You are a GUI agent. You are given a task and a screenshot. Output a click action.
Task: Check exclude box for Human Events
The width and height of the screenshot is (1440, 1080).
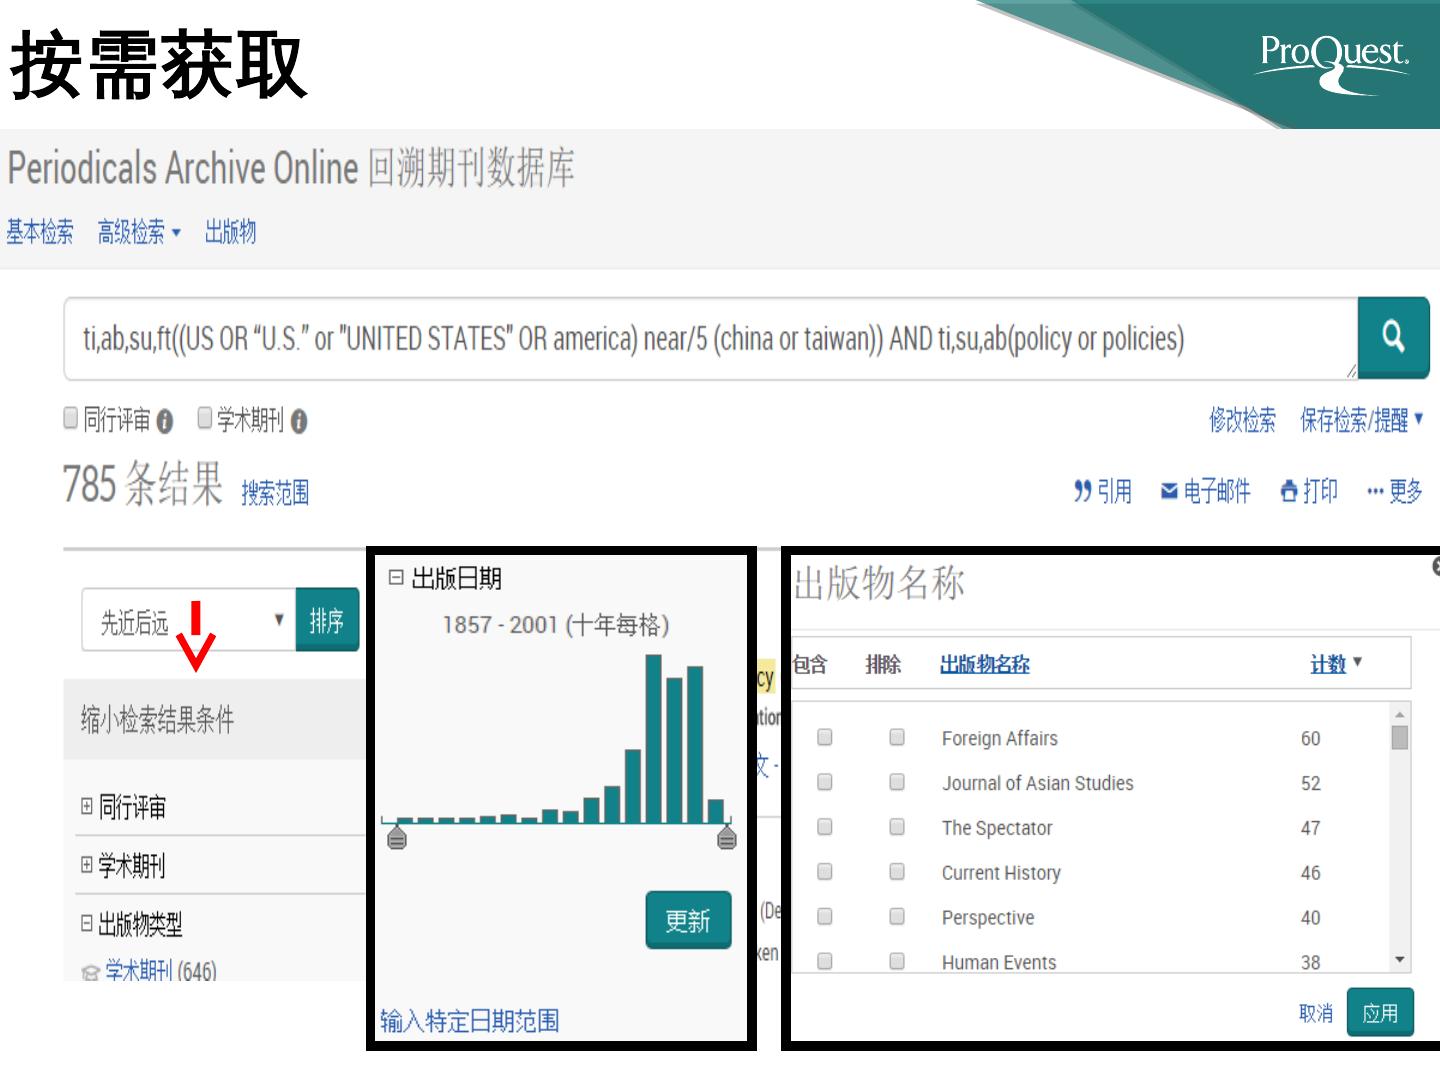897,961
